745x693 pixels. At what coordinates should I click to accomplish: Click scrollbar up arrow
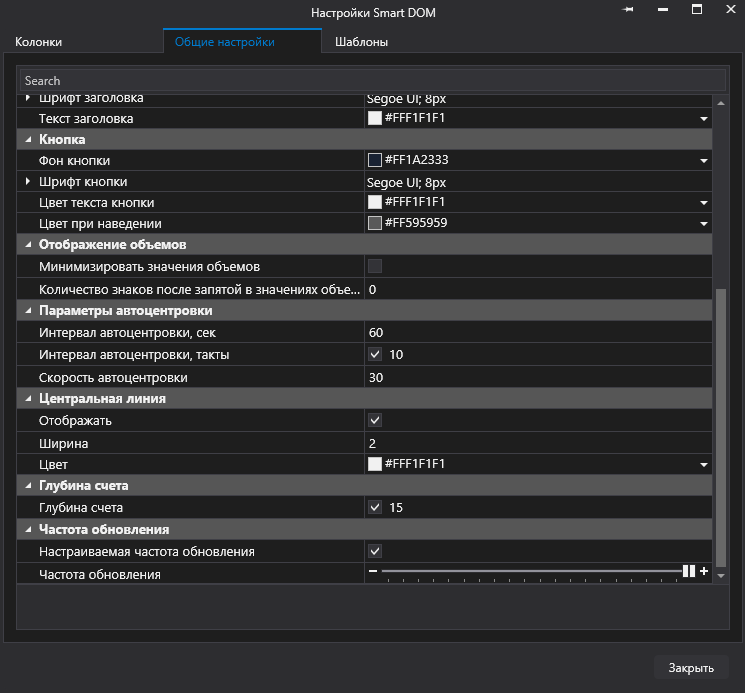pos(721,103)
